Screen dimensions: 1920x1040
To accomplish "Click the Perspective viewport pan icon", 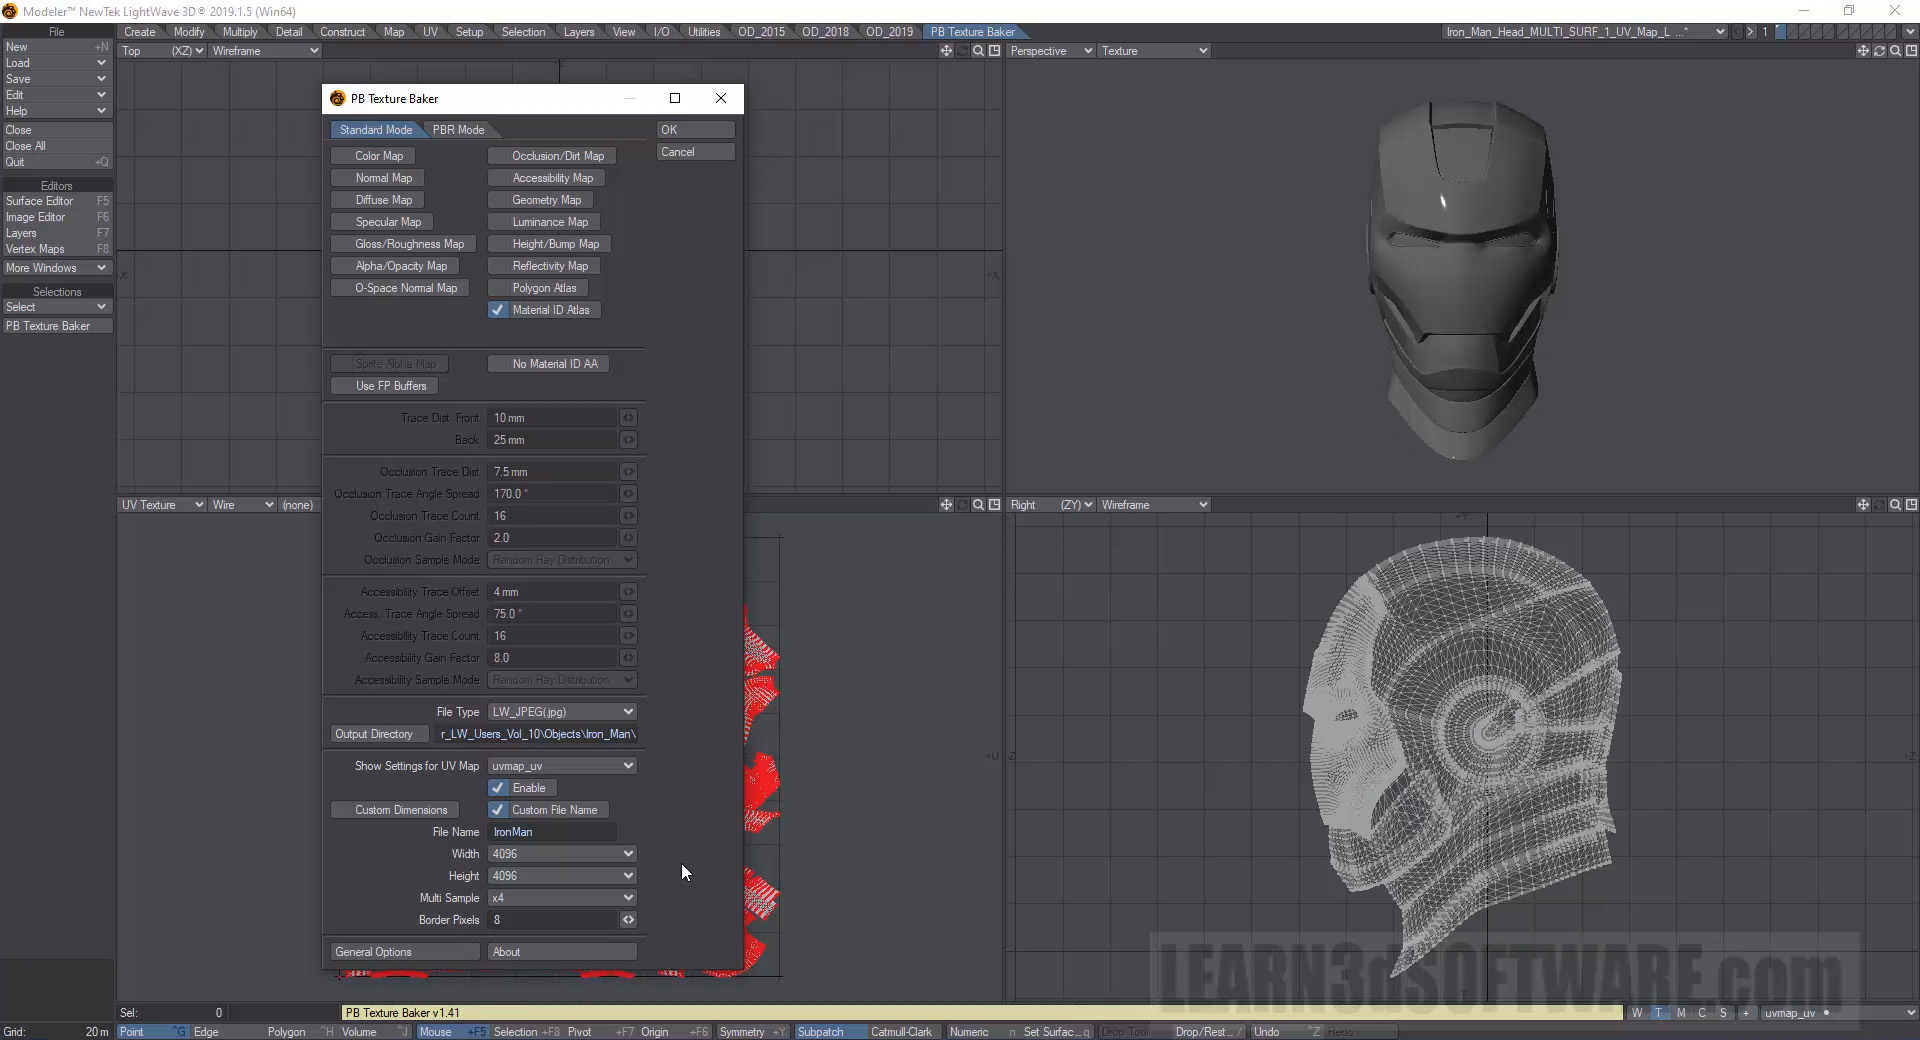I will point(1862,51).
